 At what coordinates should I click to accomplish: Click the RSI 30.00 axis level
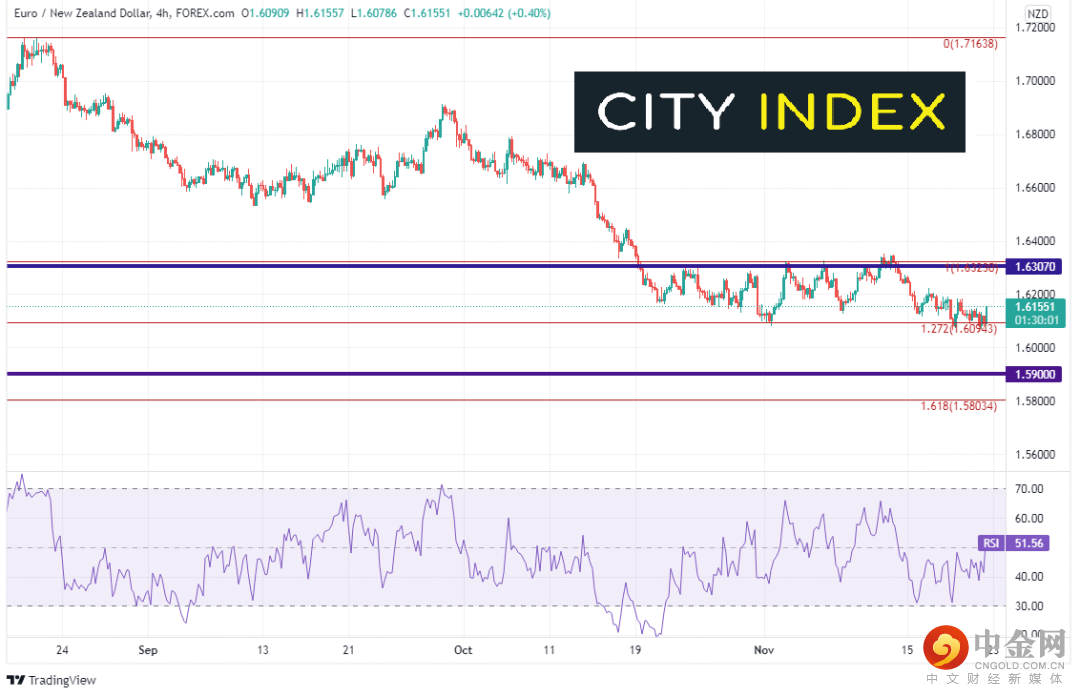[x=1029, y=606]
